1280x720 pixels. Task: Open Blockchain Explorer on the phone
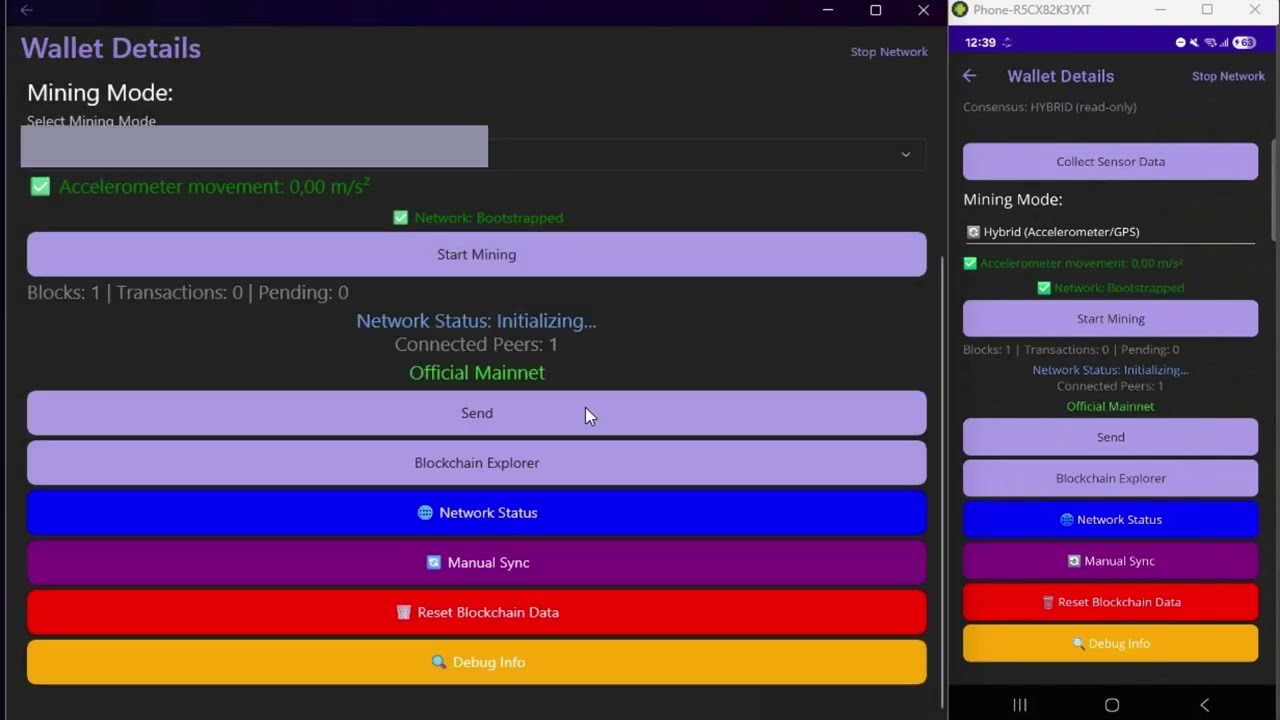(x=1110, y=478)
